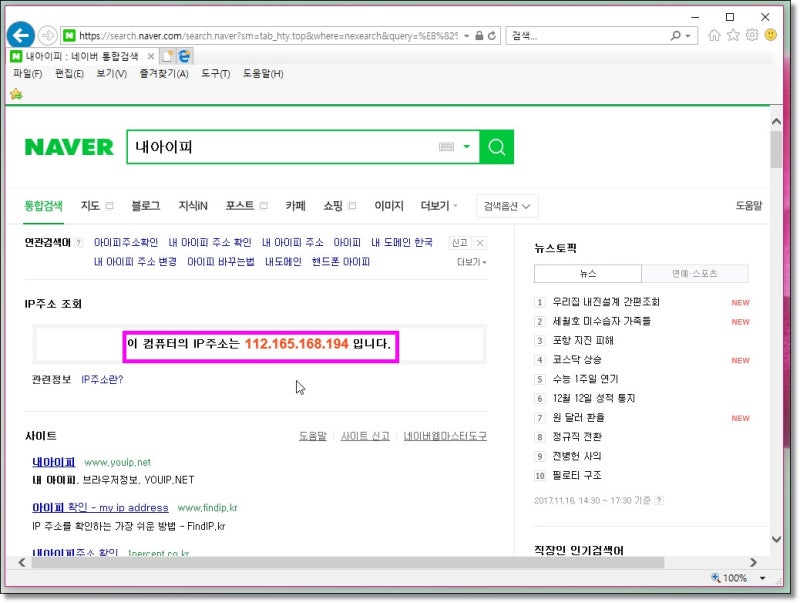Click the magnifier icon in browser search box
This screenshot has height=603, width=800.
point(676,36)
